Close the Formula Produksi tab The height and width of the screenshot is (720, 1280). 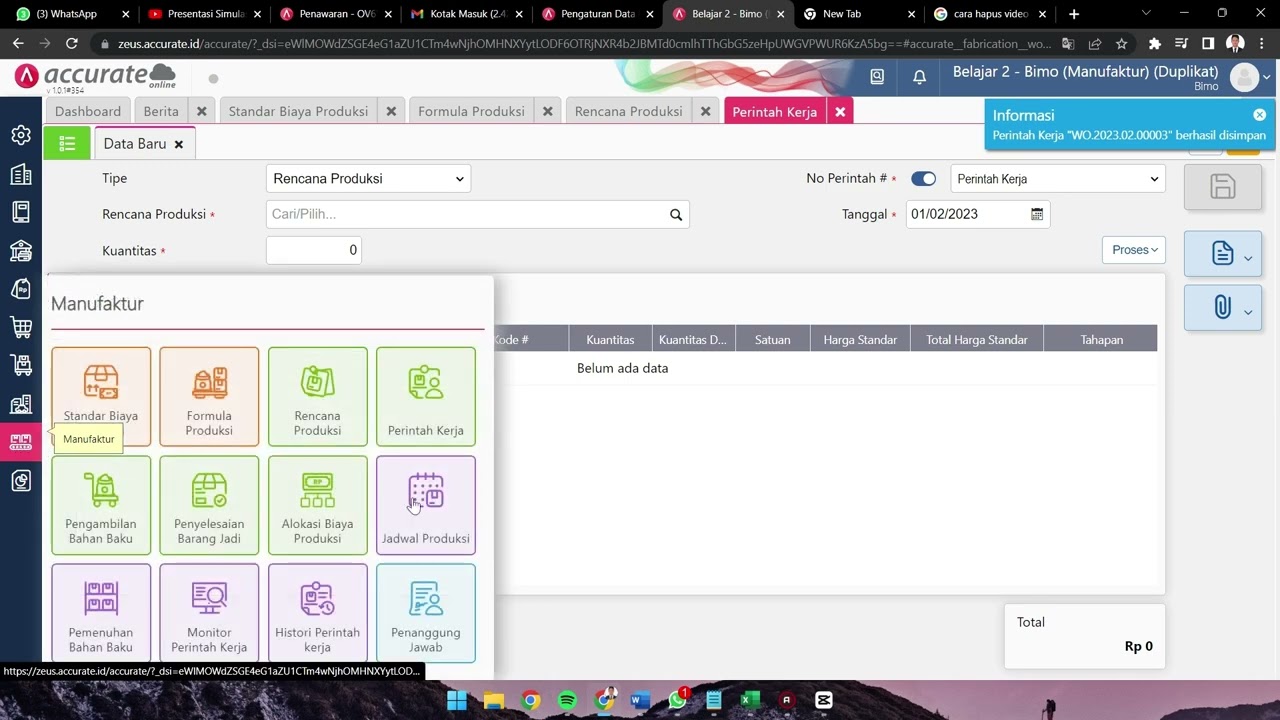click(x=548, y=112)
